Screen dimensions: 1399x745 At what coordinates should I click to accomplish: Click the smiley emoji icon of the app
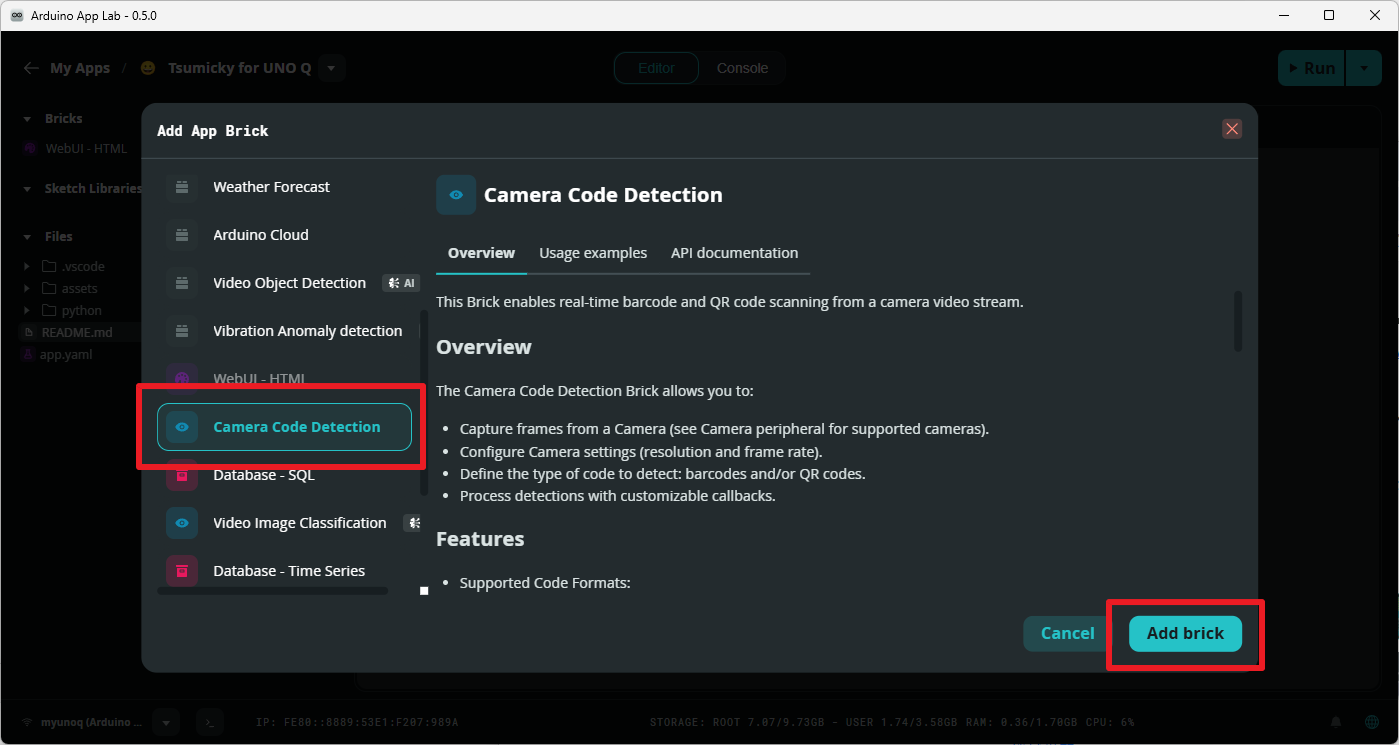point(148,68)
